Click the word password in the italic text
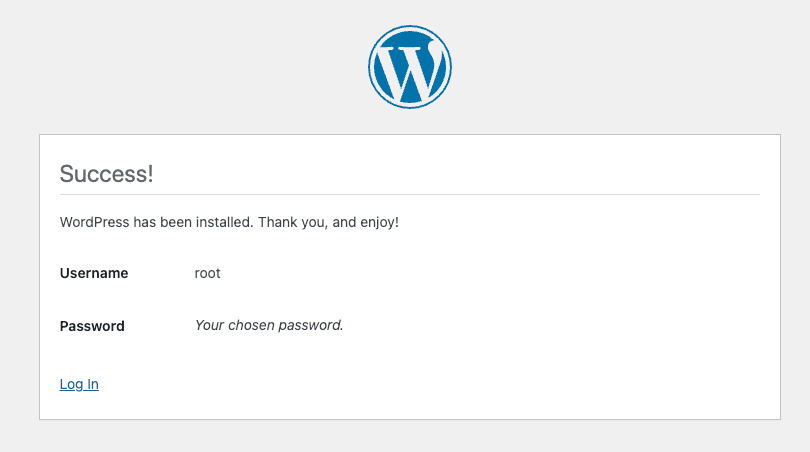 click(312, 325)
